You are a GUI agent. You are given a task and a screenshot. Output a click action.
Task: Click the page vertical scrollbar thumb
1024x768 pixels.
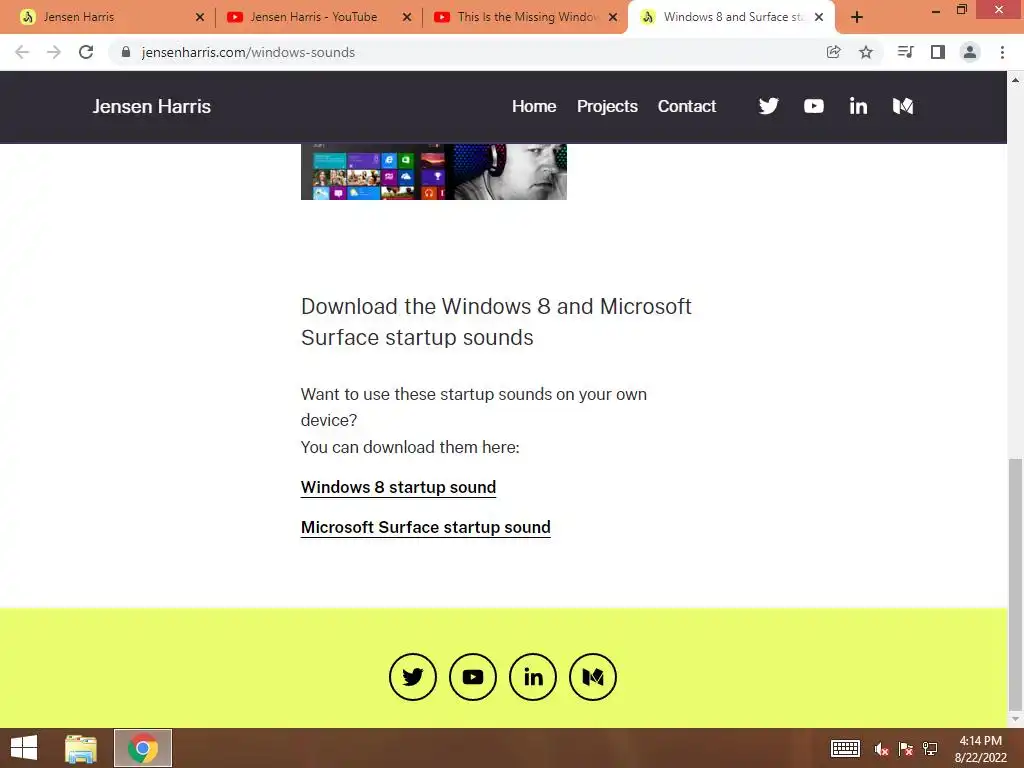[x=1015, y=584]
